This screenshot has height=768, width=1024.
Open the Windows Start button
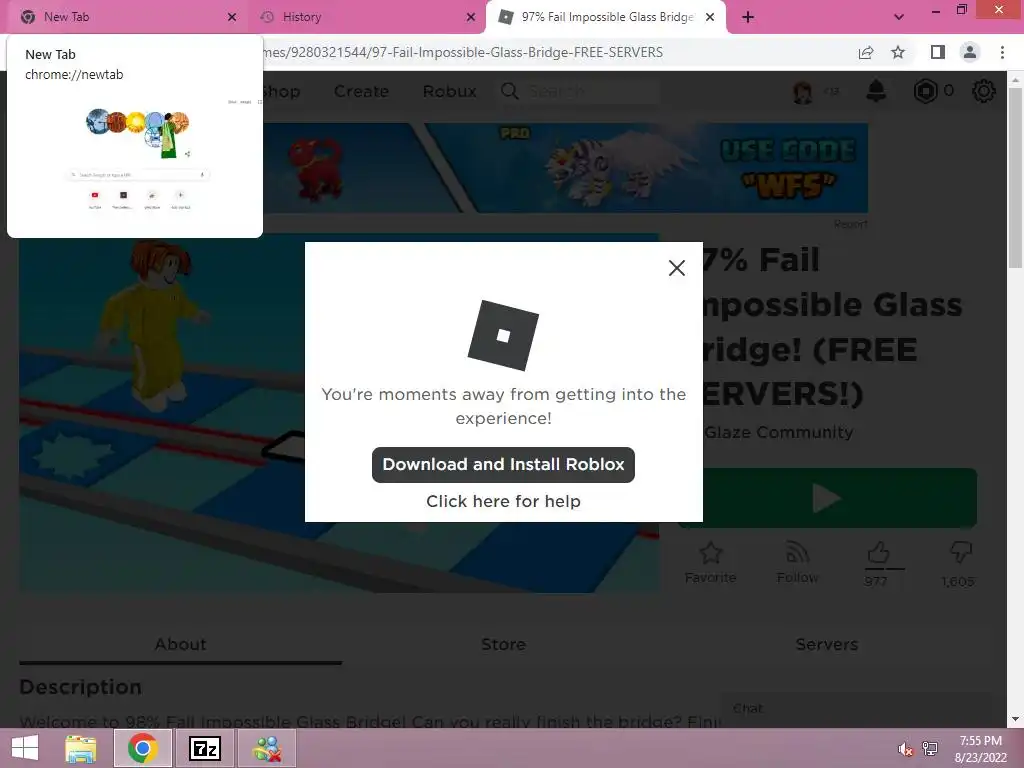pyautogui.click(x=25, y=748)
